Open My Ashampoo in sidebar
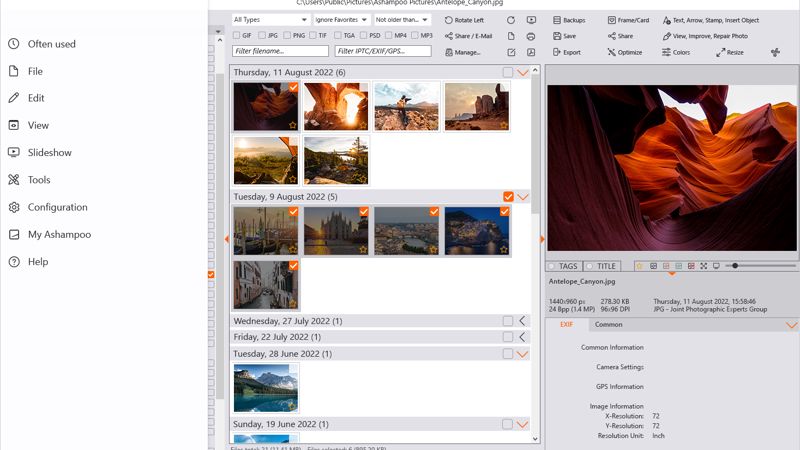 [x=49, y=234]
